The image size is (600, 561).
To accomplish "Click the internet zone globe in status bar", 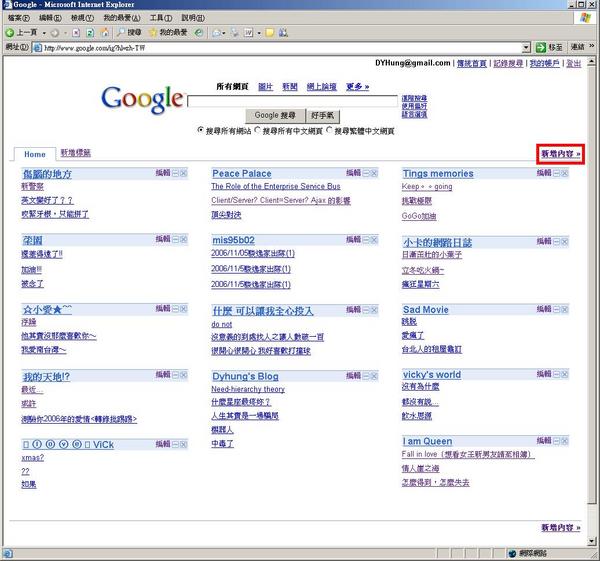I will 513,553.
